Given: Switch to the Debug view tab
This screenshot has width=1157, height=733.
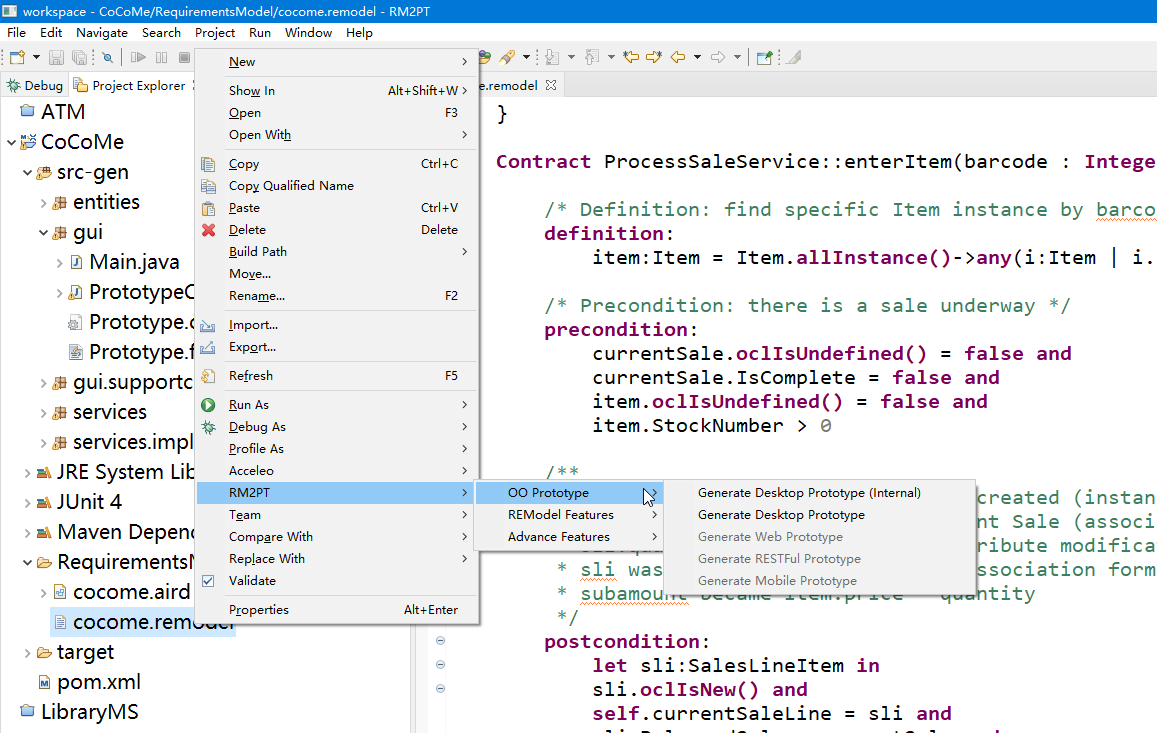Looking at the screenshot, I should point(35,86).
